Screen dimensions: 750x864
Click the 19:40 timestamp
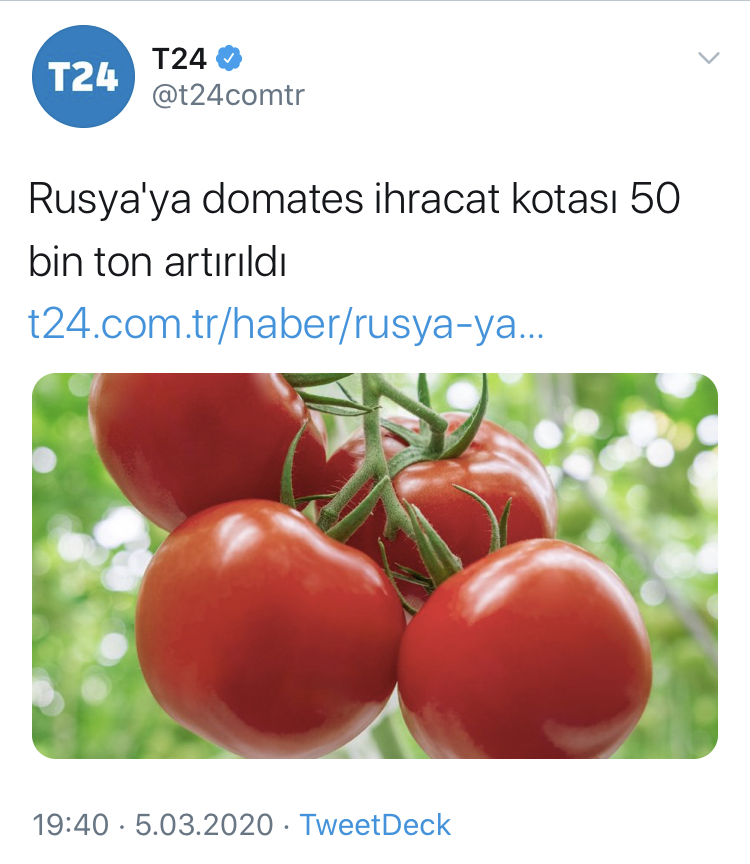pyautogui.click(x=71, y=825)
